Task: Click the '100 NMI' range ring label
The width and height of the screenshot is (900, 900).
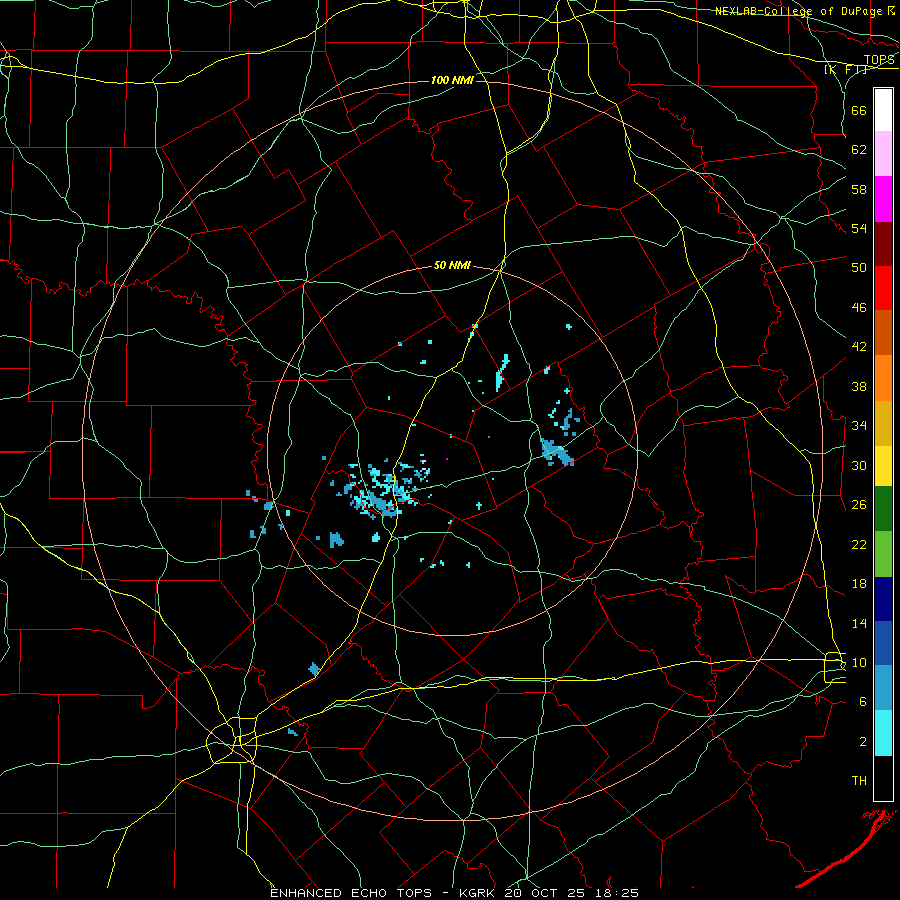Action: point(452,80)
